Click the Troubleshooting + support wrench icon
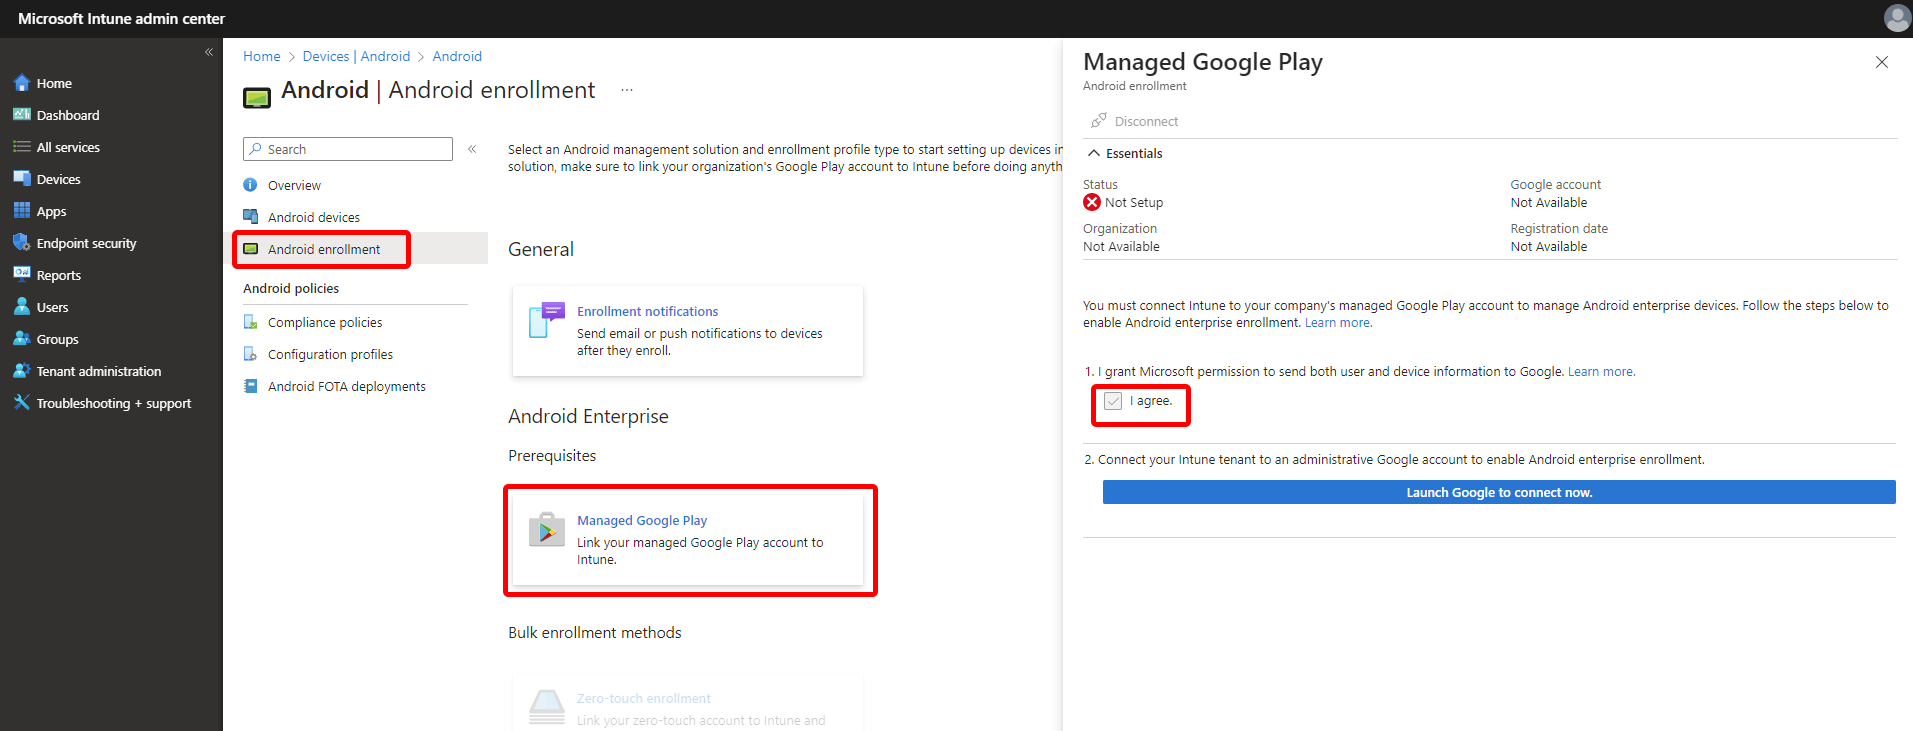Viewport: 1913px width, 731px height. click(x=21, y=403)
